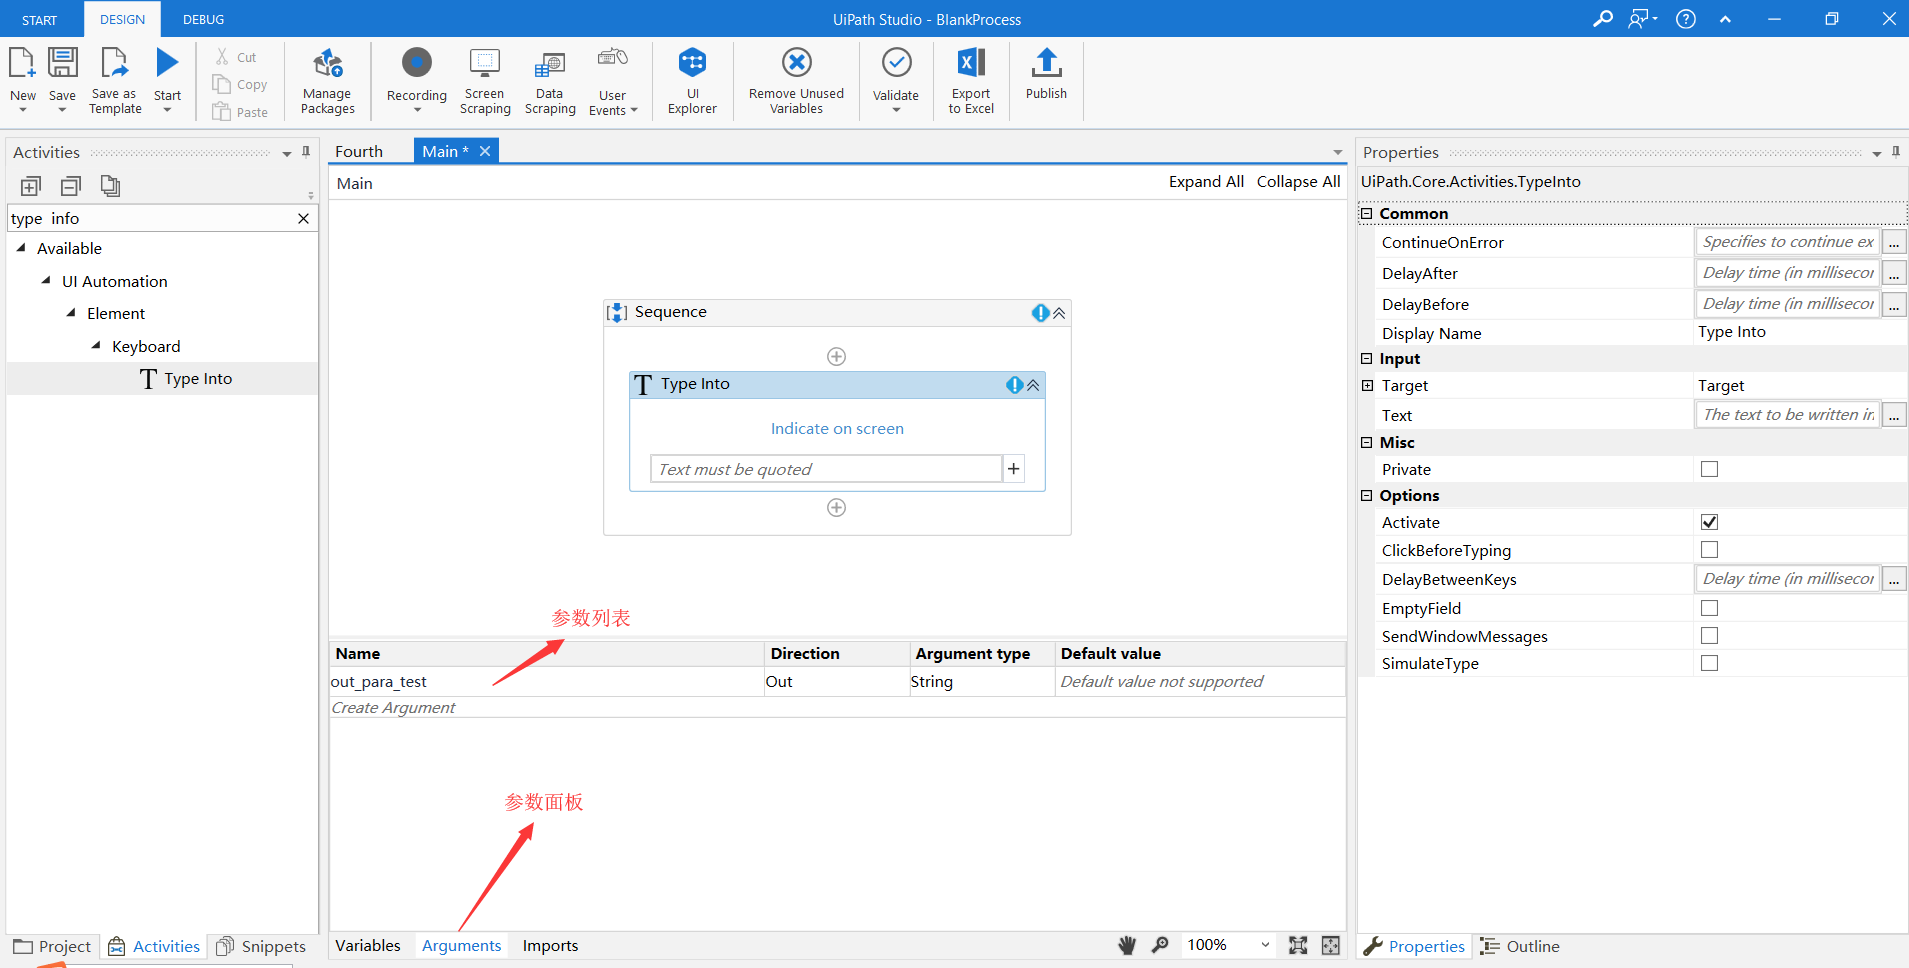Collapse the Misc properties section

point(1367,442)
